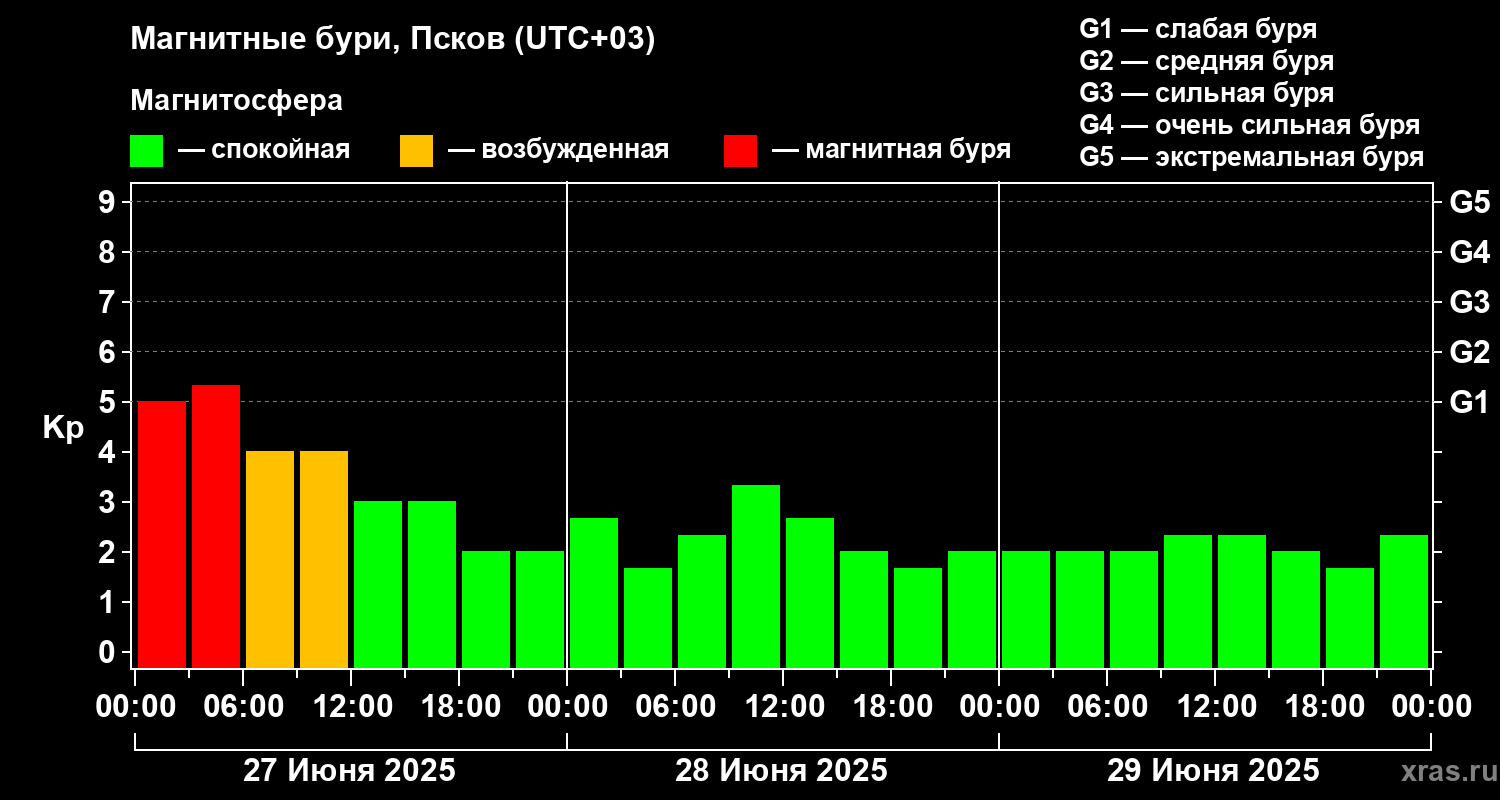Click the legend line 'G5 — экстремальная буря'
1500x800 pixels.
pyautogui.click(x=1252, y=157)
